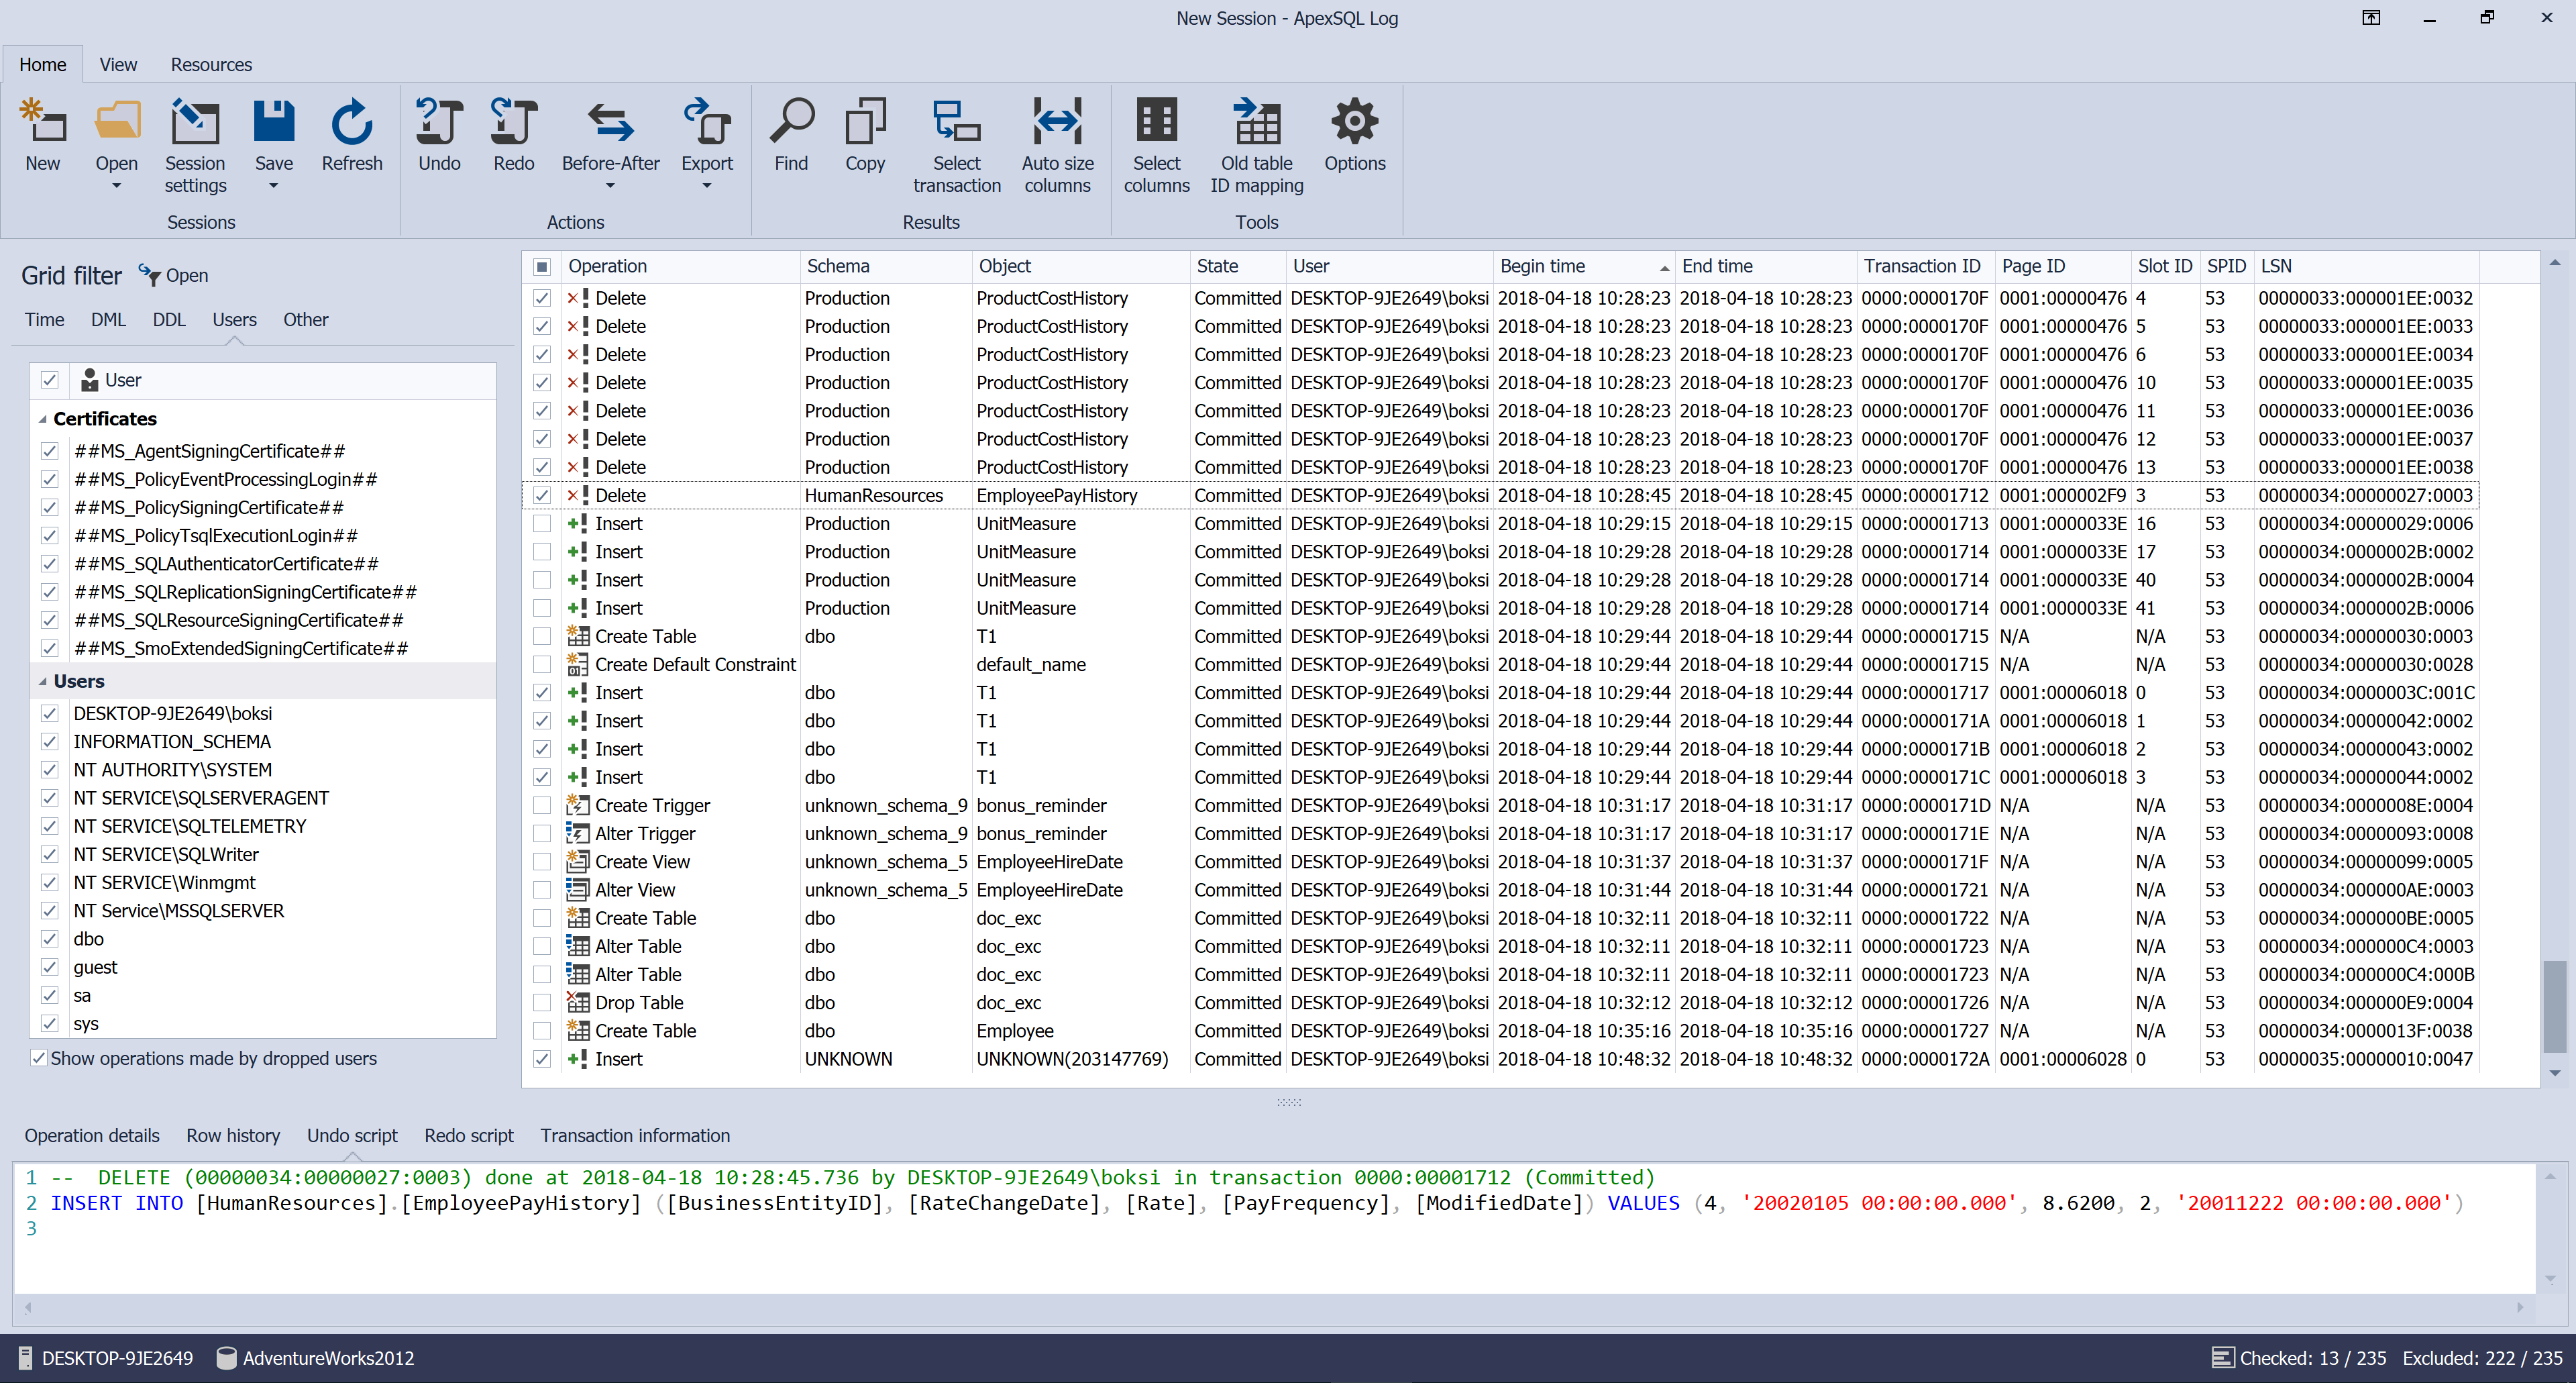
Task: Uncheck ##MS_AgentSigningCertificate## filter
Action: click(49, 451)
